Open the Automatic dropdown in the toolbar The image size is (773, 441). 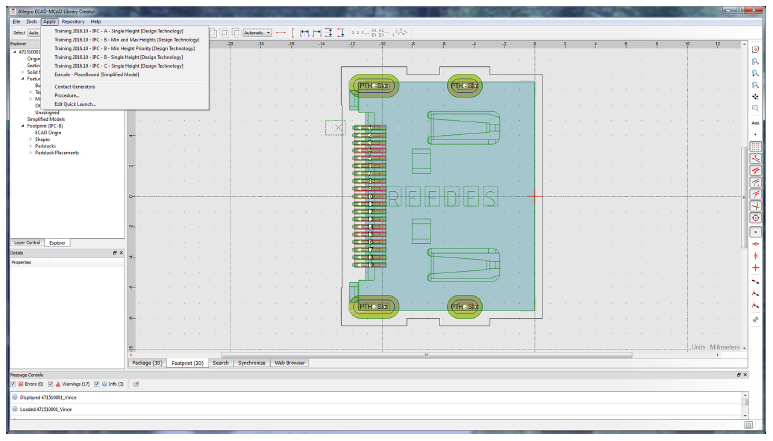pyautogui.click(x=257, y=32)
